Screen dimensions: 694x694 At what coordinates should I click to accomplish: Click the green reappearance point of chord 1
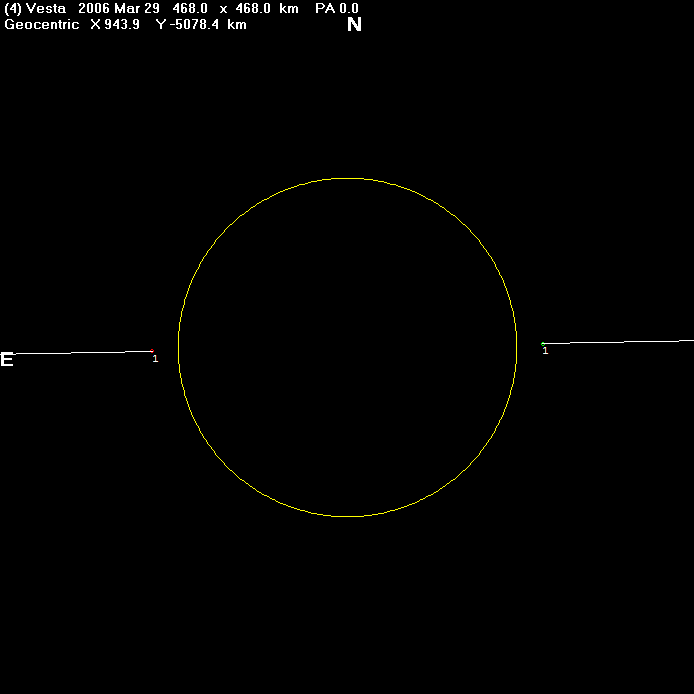point(543,344)
